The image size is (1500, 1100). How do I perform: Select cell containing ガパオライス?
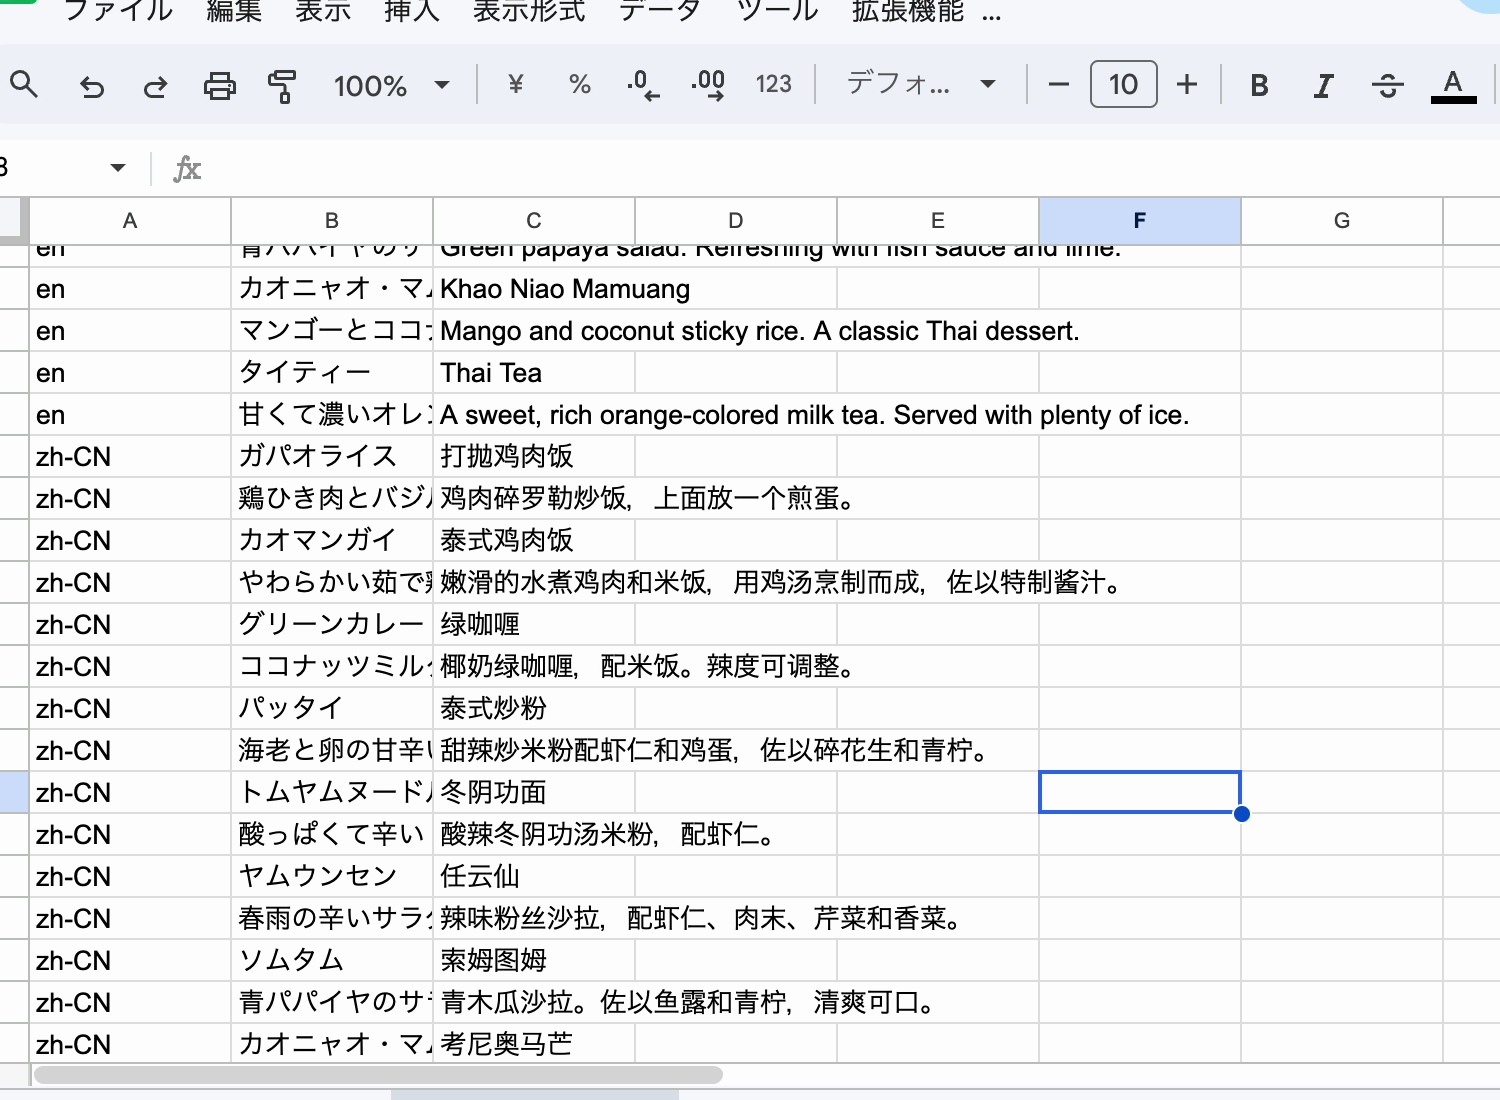click(x=332, y=457)
